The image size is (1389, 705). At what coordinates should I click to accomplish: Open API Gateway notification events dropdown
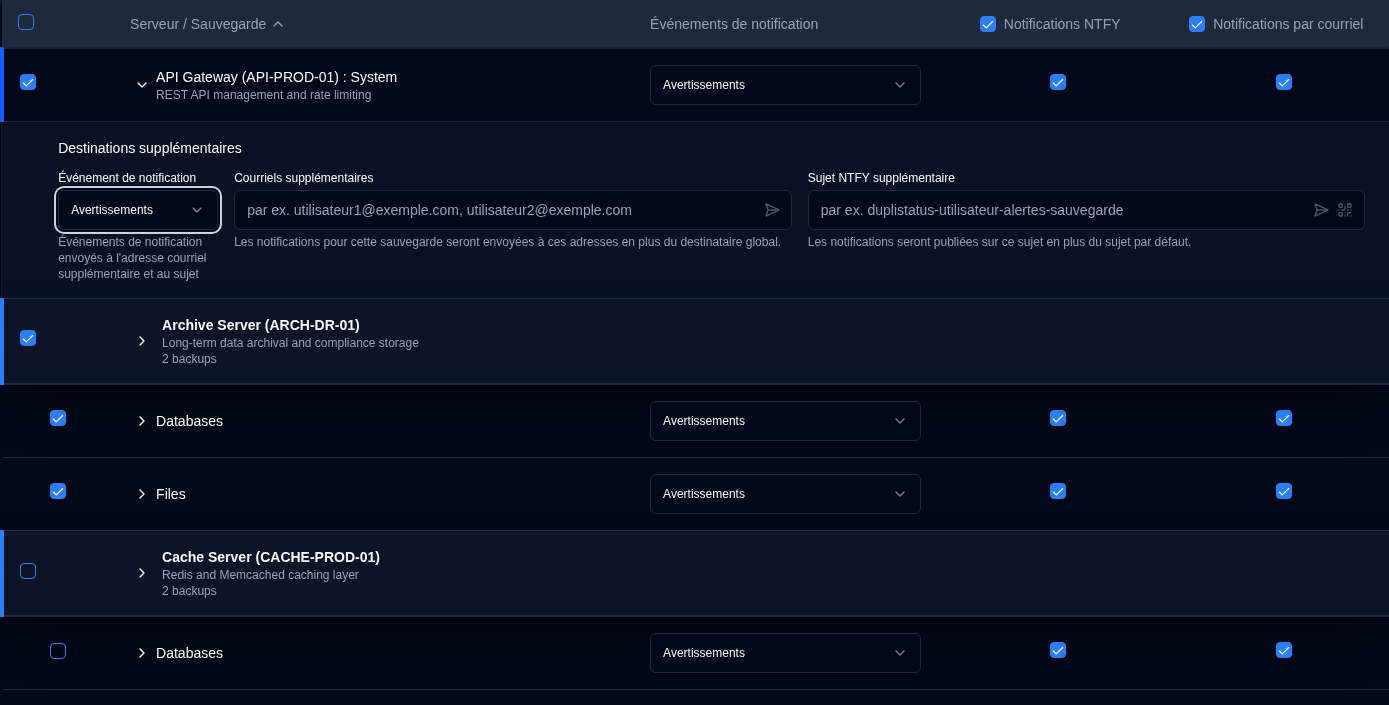coord(785,85)
